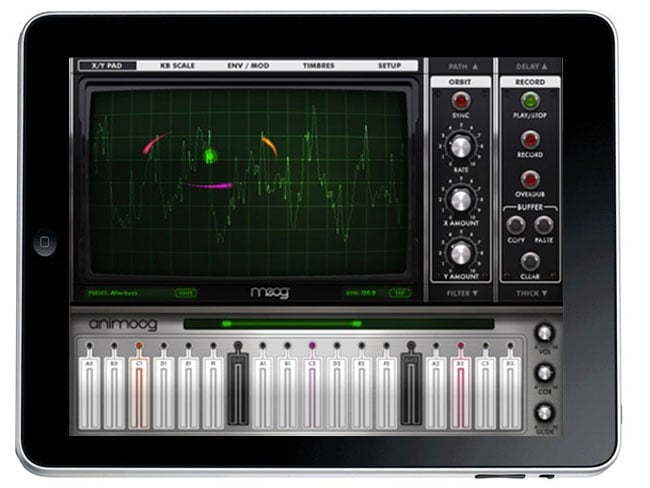Viewport: 650px width, 488px height.
Task: Click the GLIDE knob
Action: click(x=545, y=412)
